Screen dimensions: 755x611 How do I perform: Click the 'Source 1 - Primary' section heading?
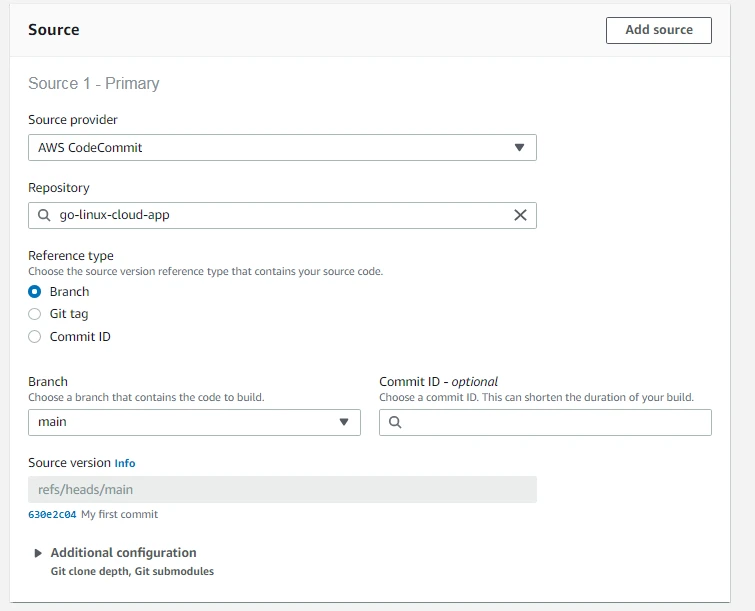click(x=93, y=83)
